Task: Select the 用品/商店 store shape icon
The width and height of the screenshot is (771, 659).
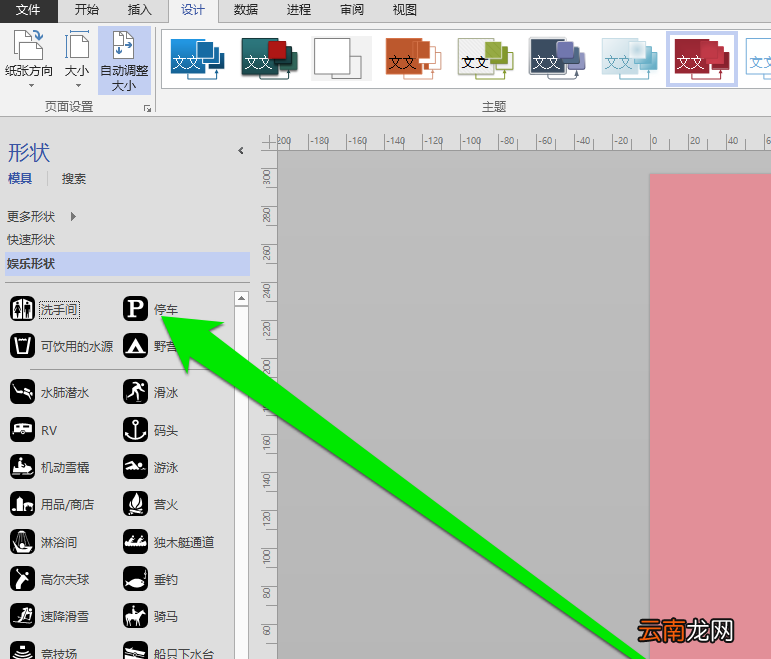Action: point(22,504)
